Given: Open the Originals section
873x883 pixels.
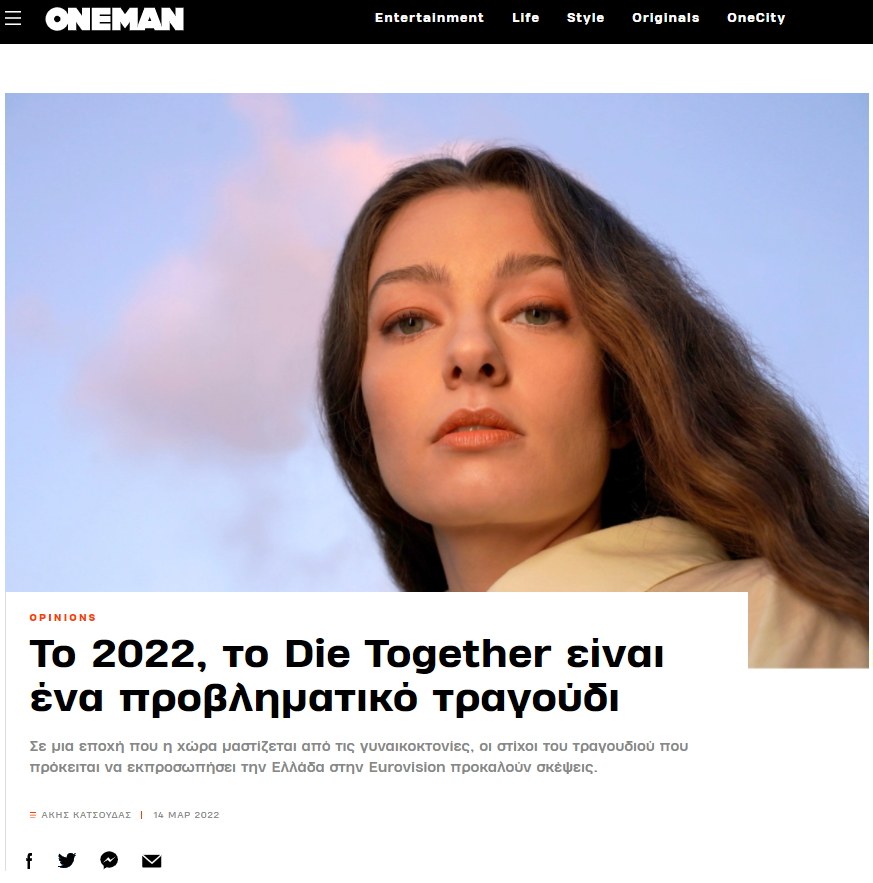Looking at the screenshot, I should pos(665,18).
